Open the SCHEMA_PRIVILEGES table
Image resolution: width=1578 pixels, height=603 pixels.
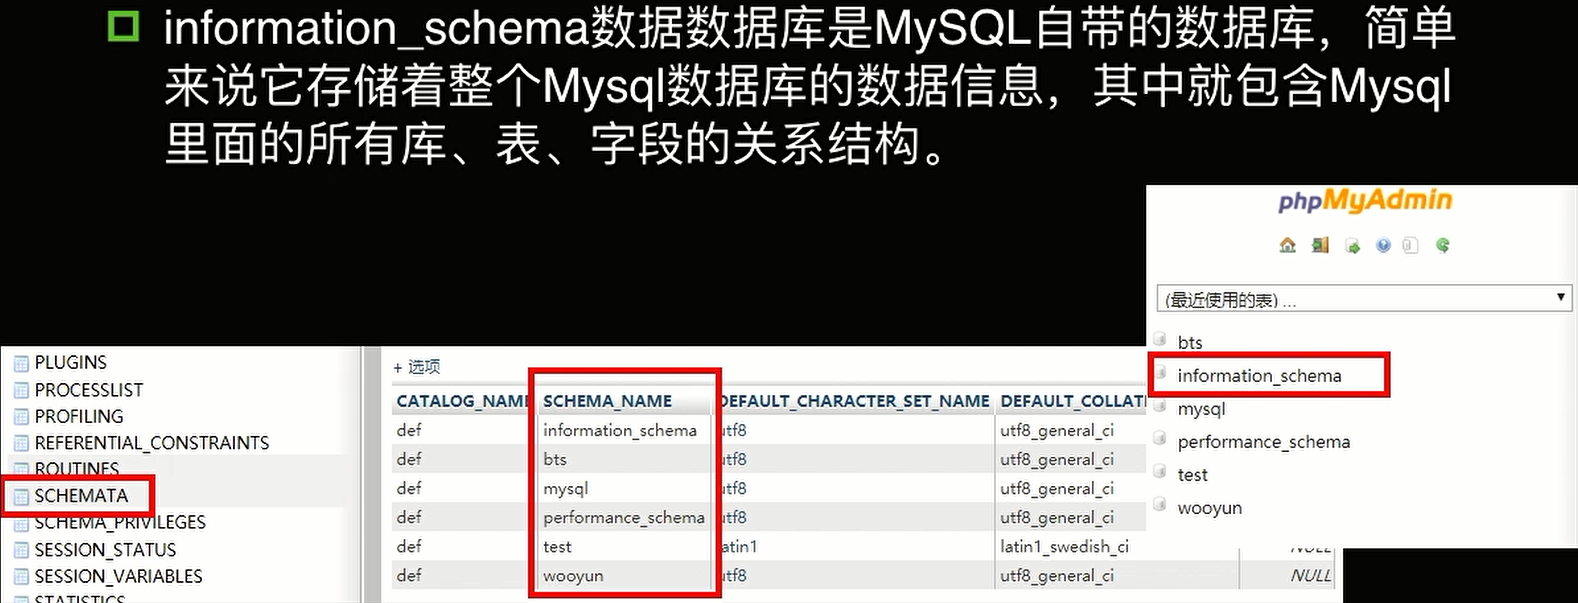[120, 522]
